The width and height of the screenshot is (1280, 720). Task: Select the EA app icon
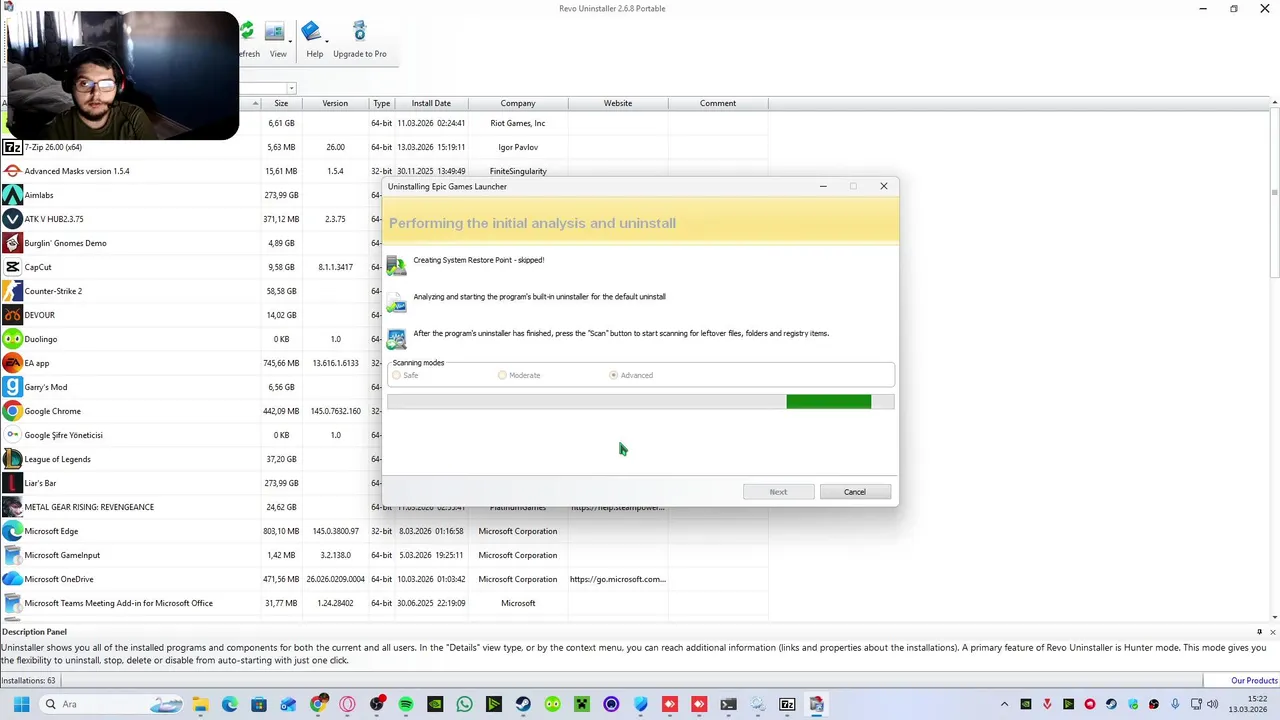coord(12,363)
